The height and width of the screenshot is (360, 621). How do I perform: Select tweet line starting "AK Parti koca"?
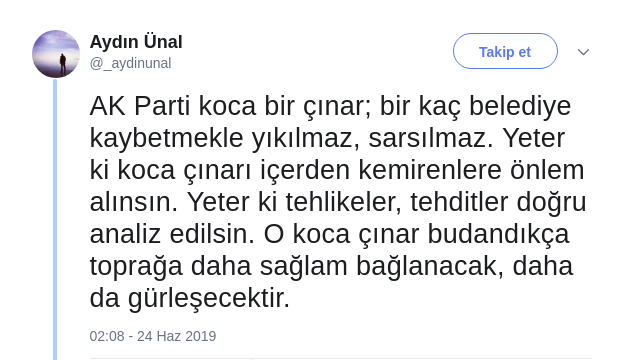(x=330, y=106)
